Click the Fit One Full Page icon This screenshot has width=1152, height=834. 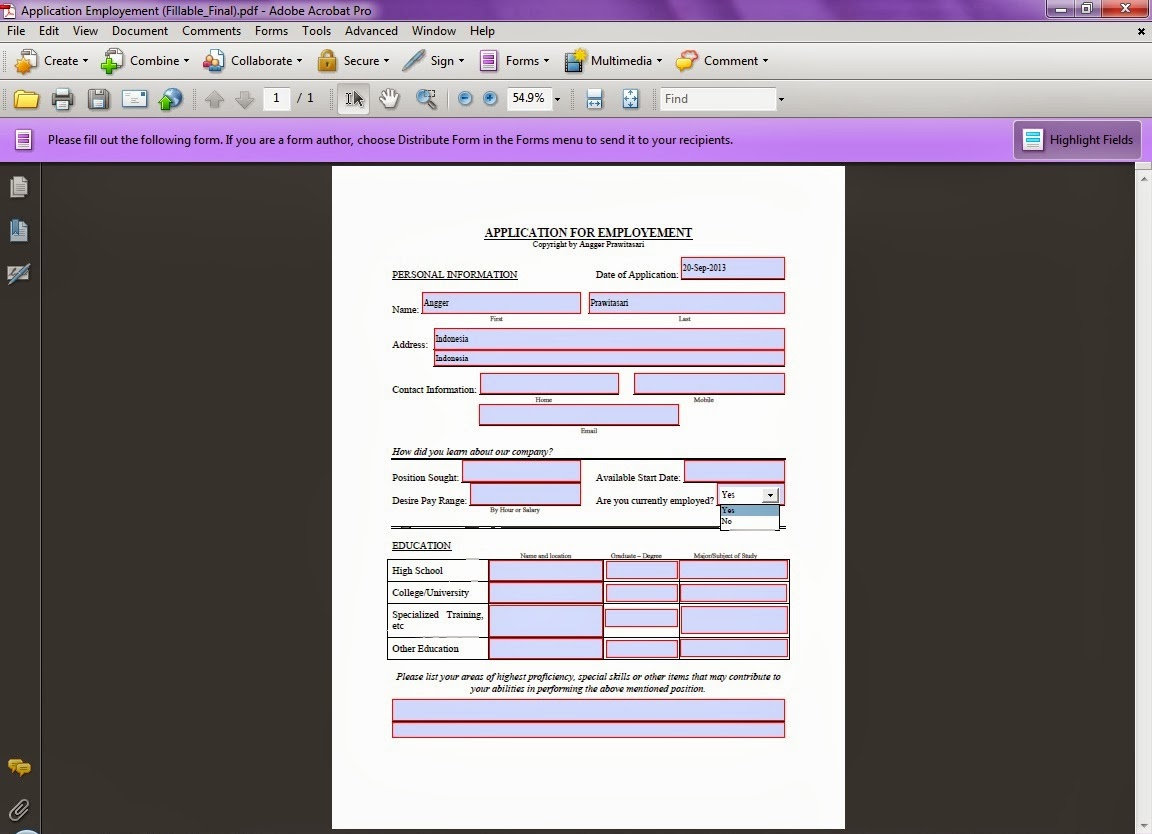(630, 98)
